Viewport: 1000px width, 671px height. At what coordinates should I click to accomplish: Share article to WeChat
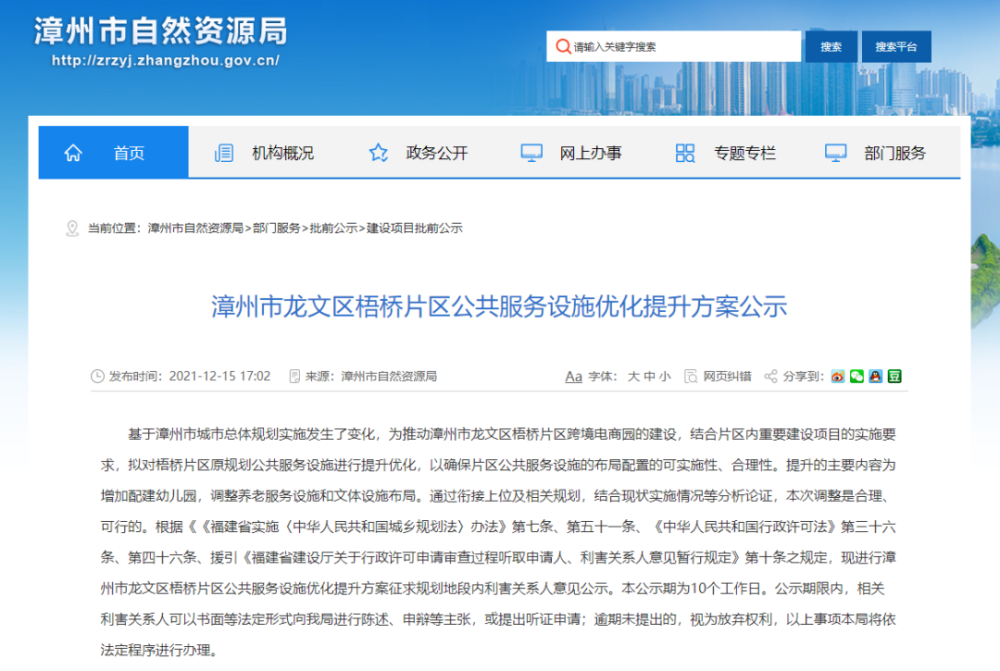pos(857,376)
